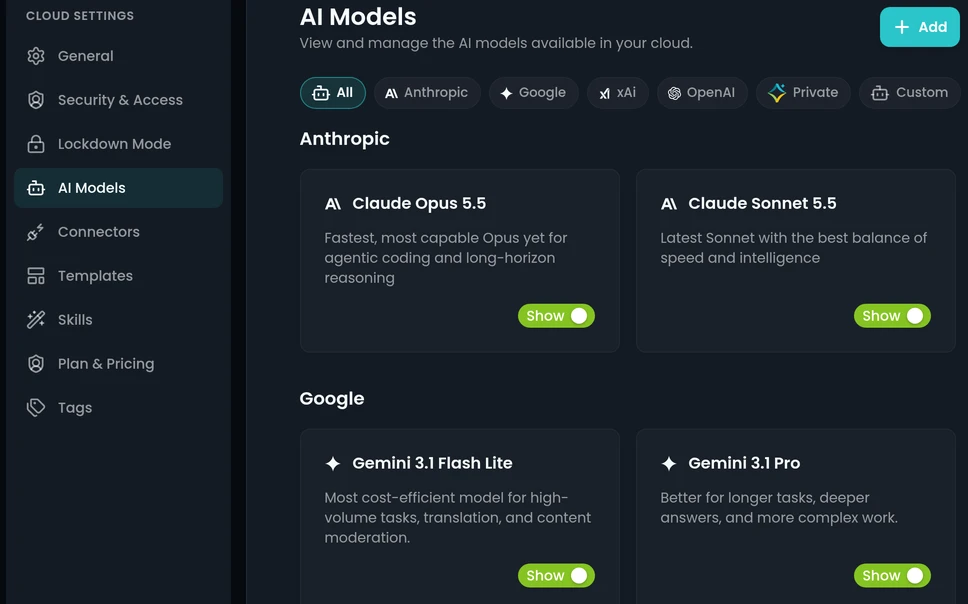Go to Lockdown Mode page

point(119,144)
